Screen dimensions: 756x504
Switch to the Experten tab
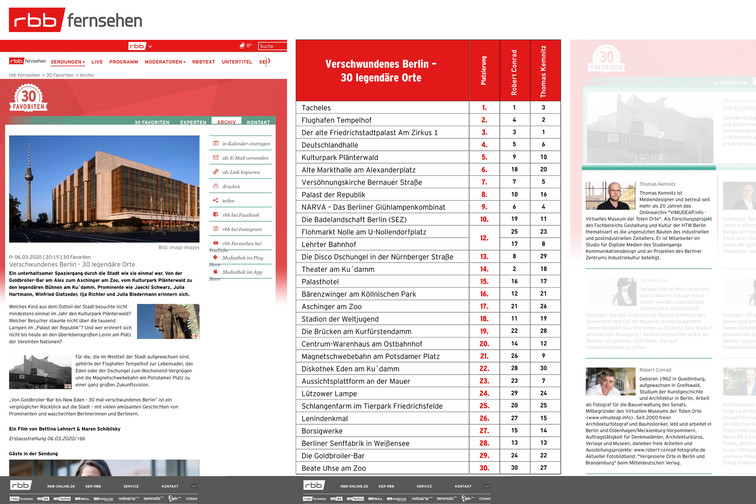coord(193,121)
